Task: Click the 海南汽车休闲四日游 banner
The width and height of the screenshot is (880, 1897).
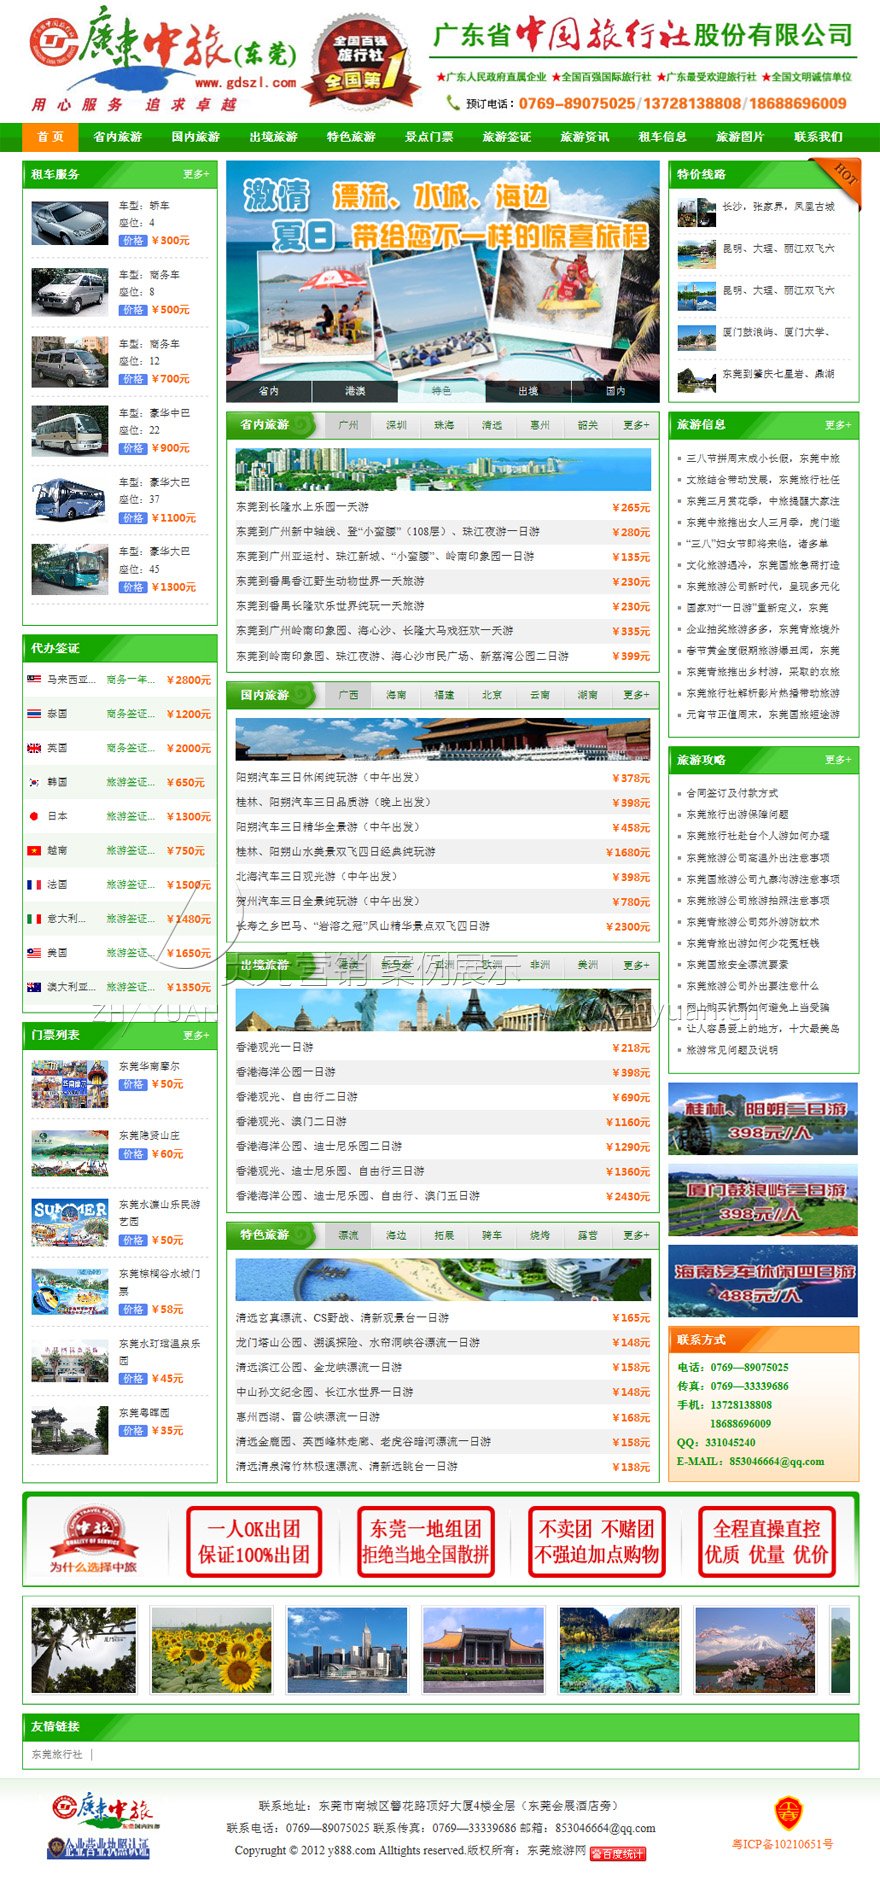Action: (x=763, y=1281)
